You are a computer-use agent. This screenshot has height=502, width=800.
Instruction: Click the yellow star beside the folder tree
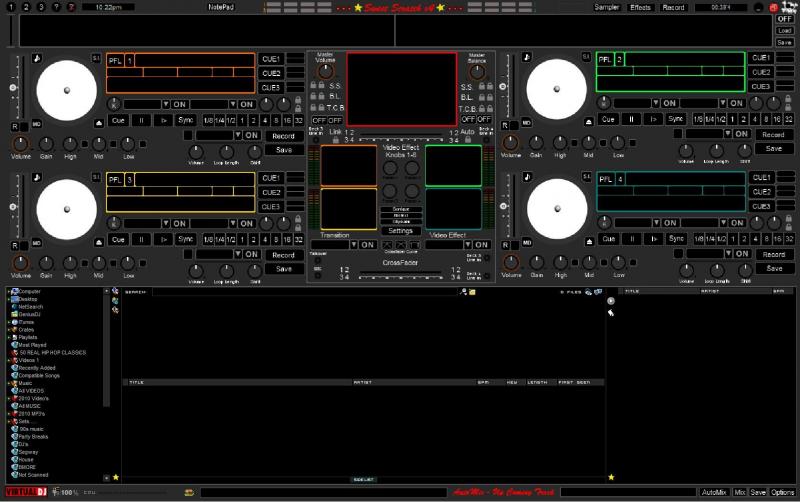click(x=116, y=478)
